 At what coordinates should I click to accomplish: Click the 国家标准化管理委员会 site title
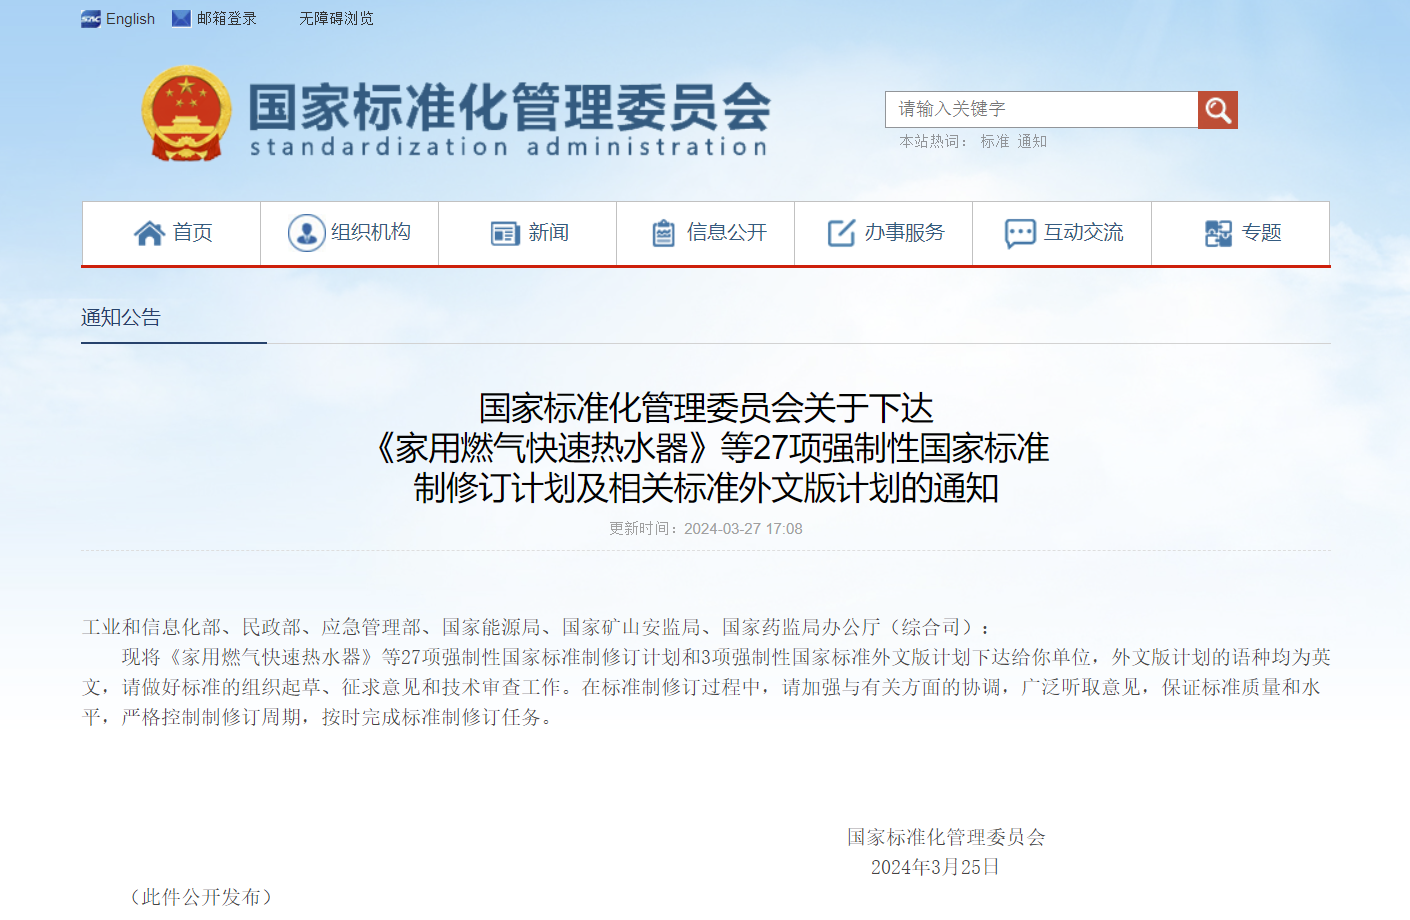click(509, 107)
